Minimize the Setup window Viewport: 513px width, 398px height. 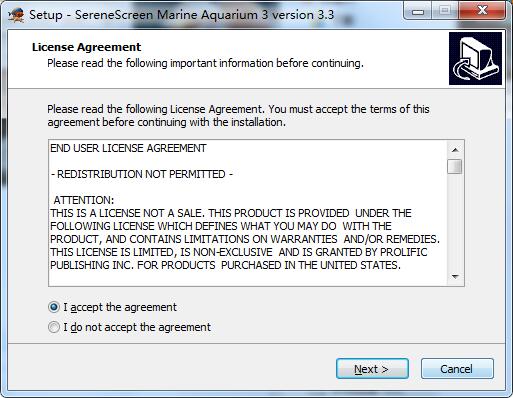[418, 11]
